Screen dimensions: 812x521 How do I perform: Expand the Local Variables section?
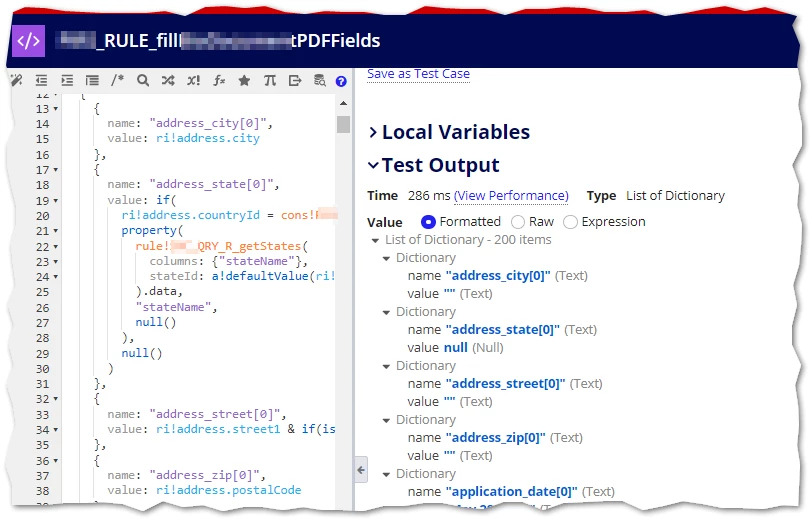[x=373, y=133]
